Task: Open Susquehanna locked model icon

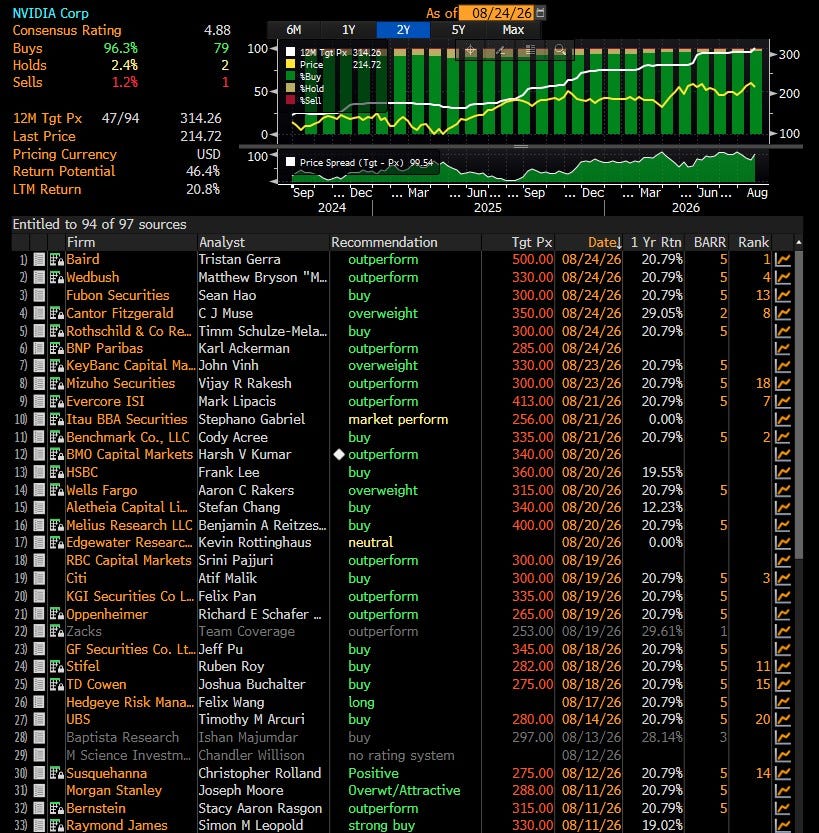Action: (56, 773)
